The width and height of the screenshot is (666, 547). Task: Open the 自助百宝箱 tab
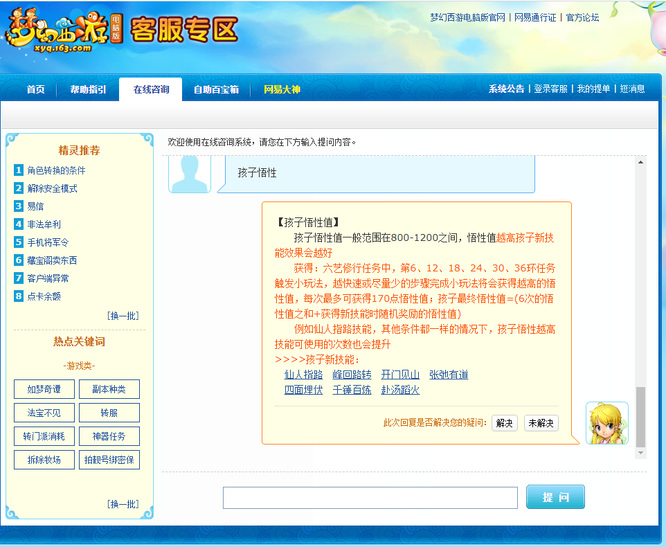[x=216, y=89]
